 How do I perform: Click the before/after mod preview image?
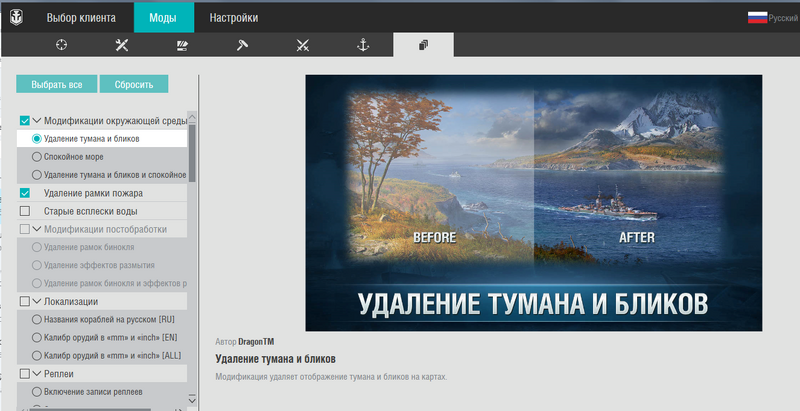coord(534,203)
